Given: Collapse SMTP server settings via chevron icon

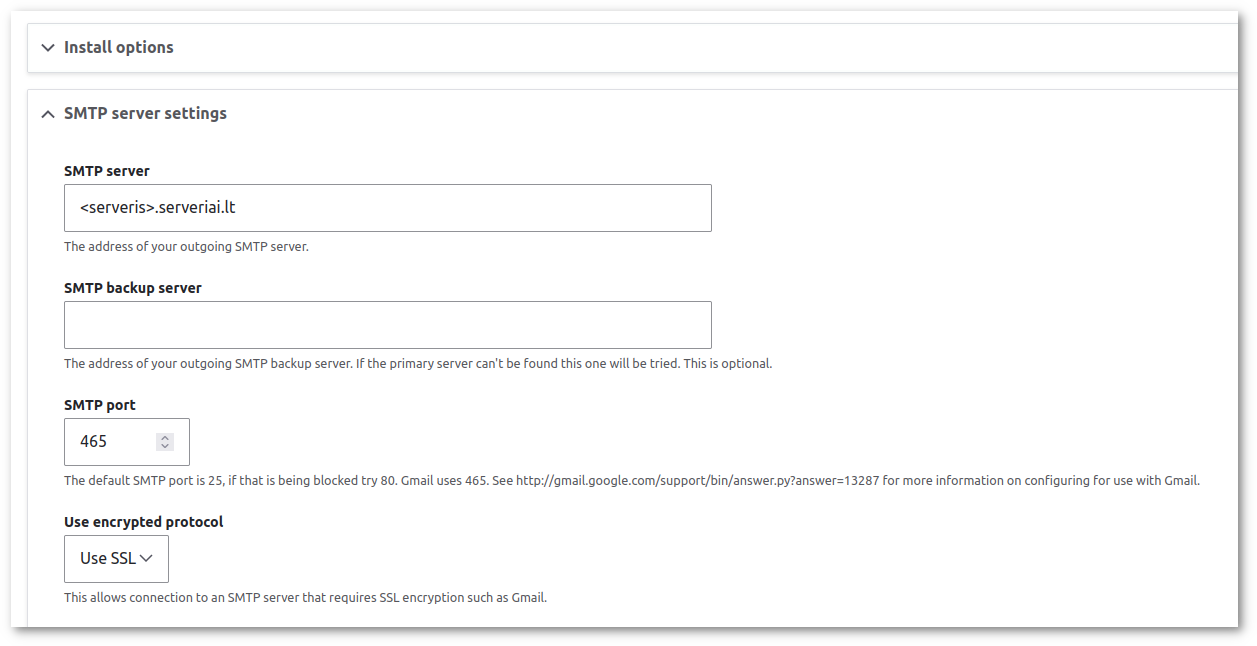Looking at the screenshot, I should click(47, 114).
